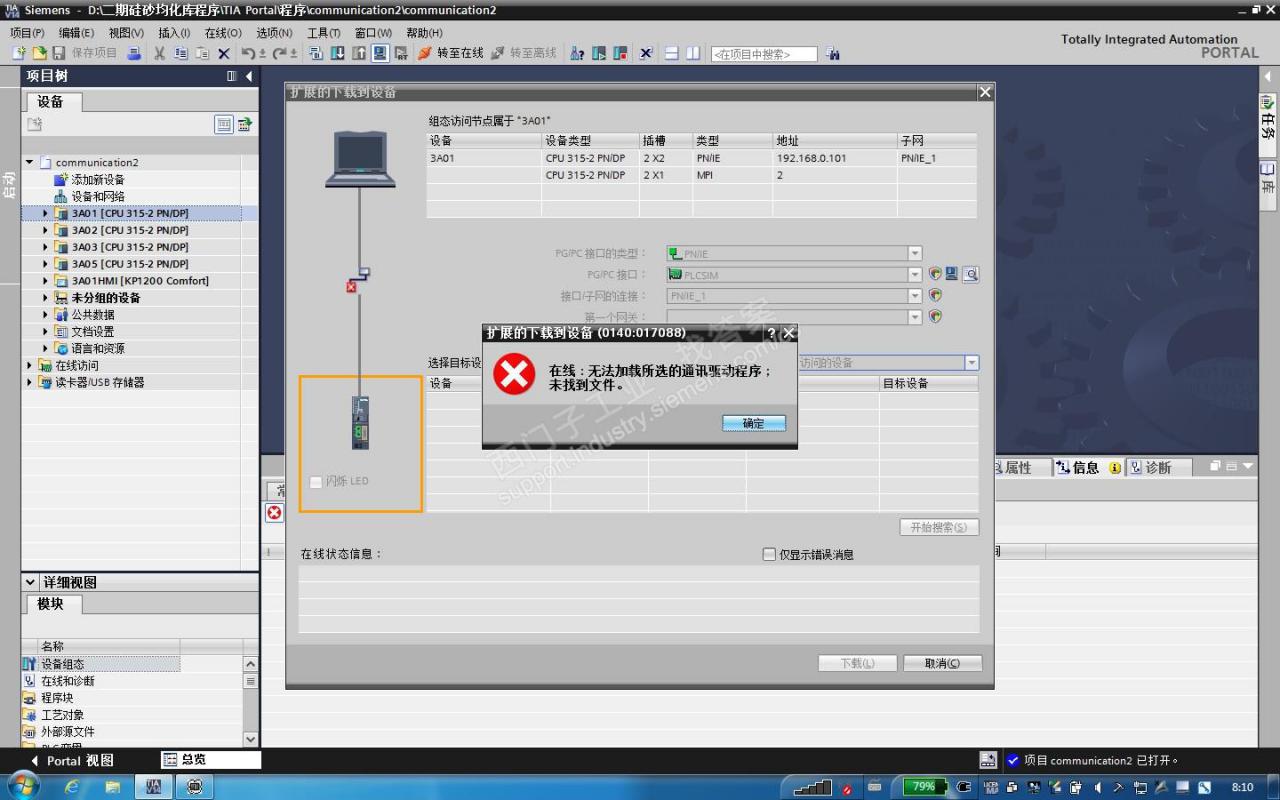This screenshot has width=1280, height=800.
Task: Collapse the 详细视图 panel
Action: [x=29, y=582]
